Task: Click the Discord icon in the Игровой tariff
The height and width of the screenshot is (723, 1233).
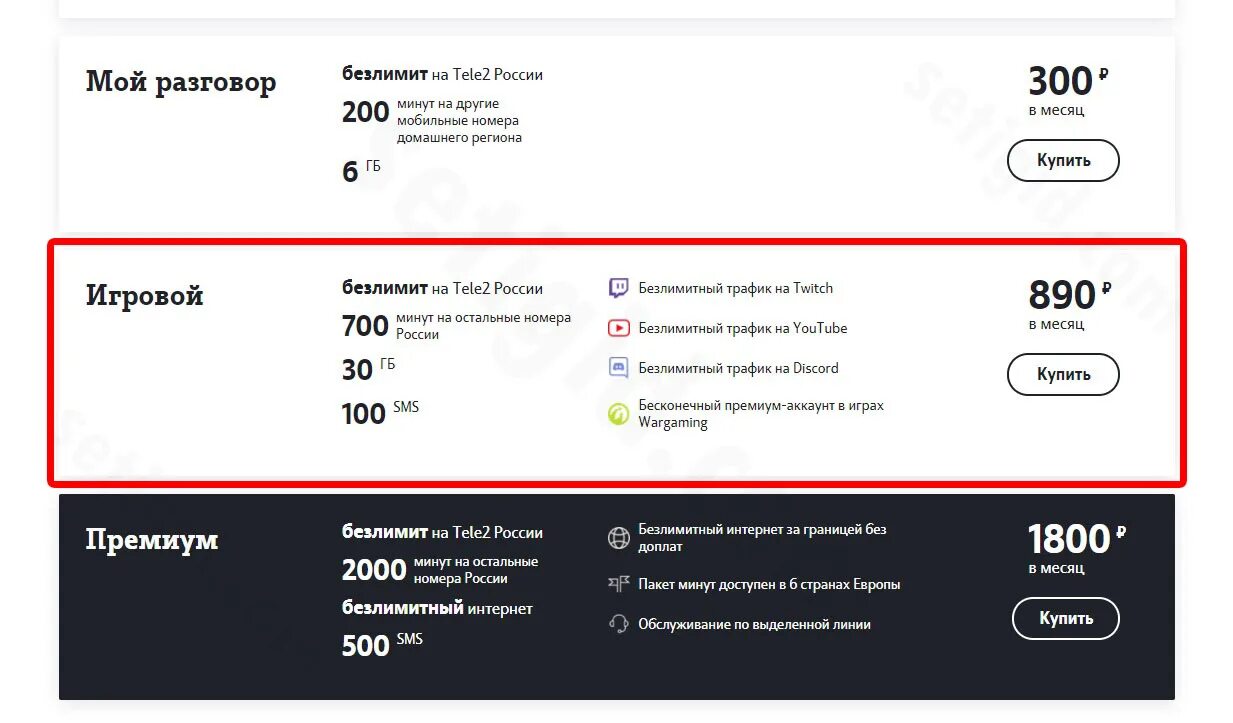Action: point(619,368)
